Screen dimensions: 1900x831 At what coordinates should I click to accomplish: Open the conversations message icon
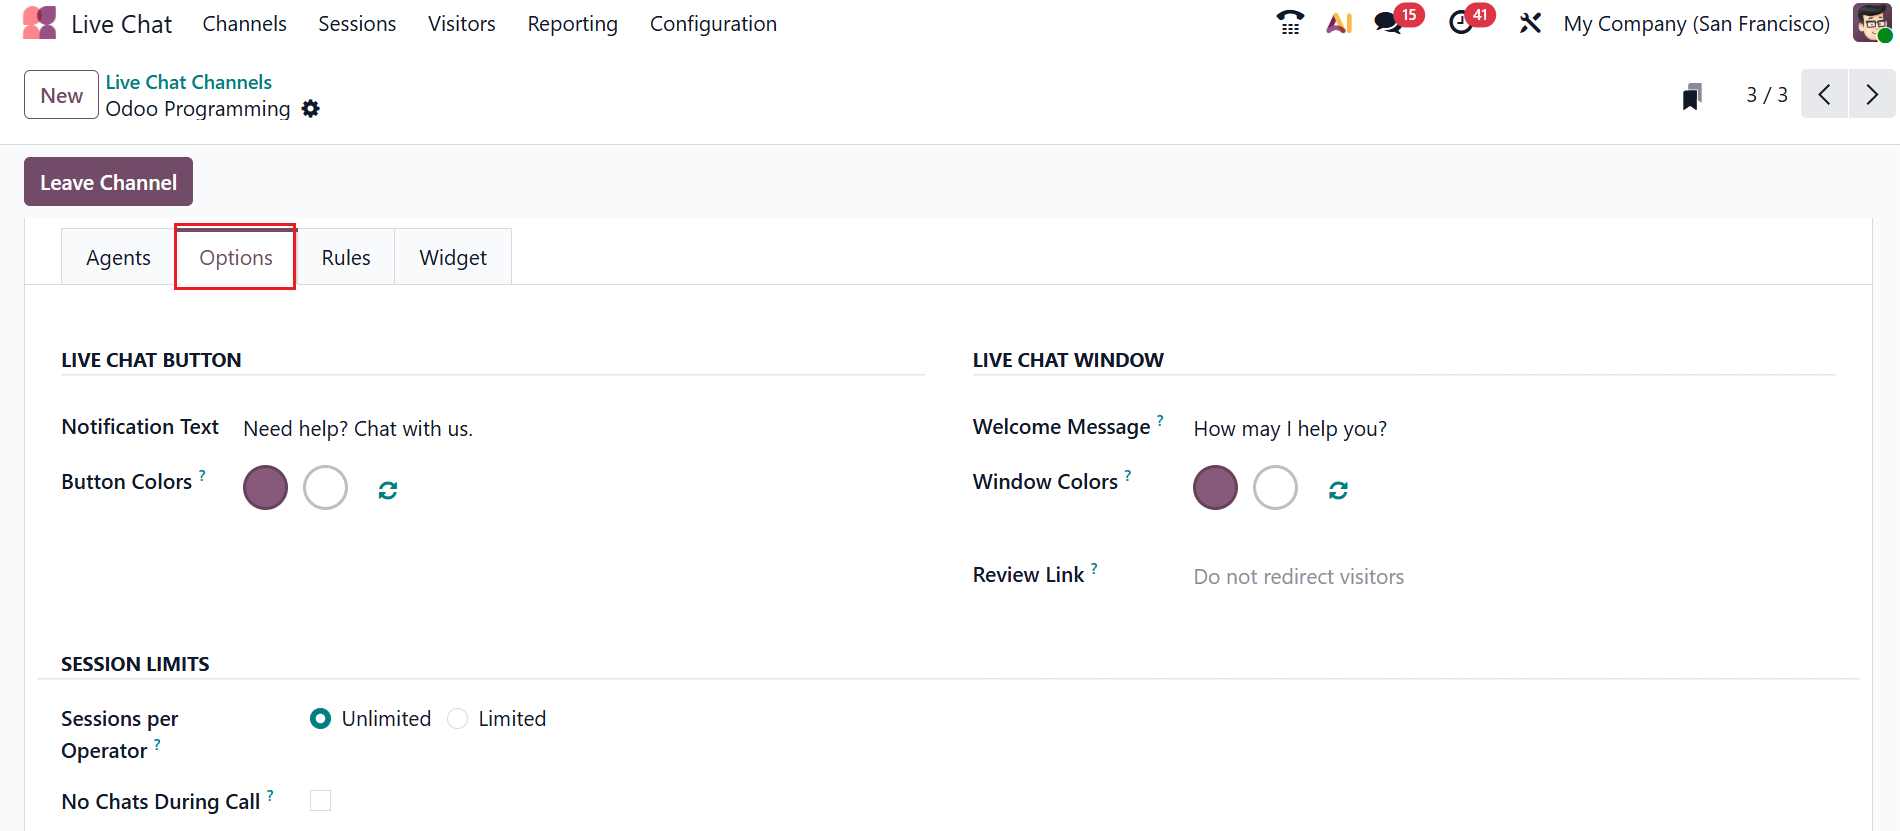pos(1388,22)
